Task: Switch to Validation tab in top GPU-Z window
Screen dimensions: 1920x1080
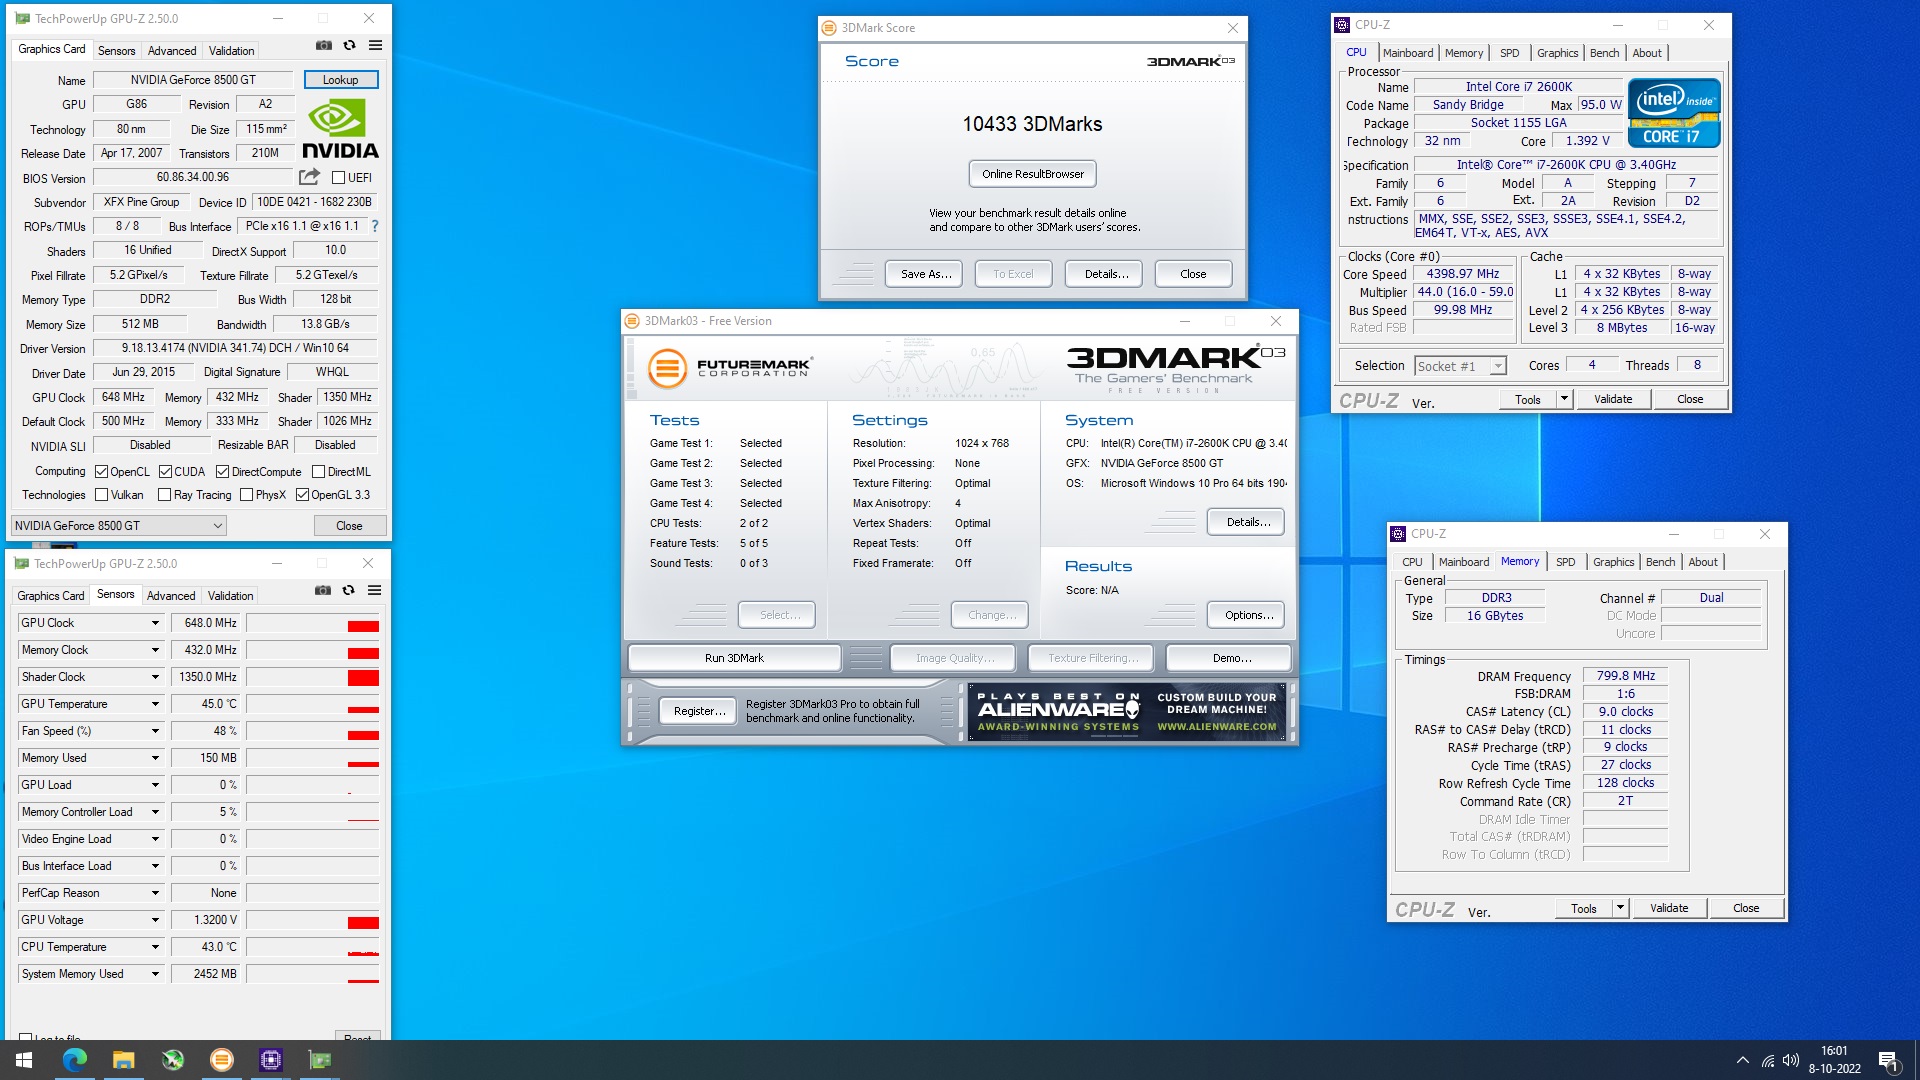Action: [232, 51]
